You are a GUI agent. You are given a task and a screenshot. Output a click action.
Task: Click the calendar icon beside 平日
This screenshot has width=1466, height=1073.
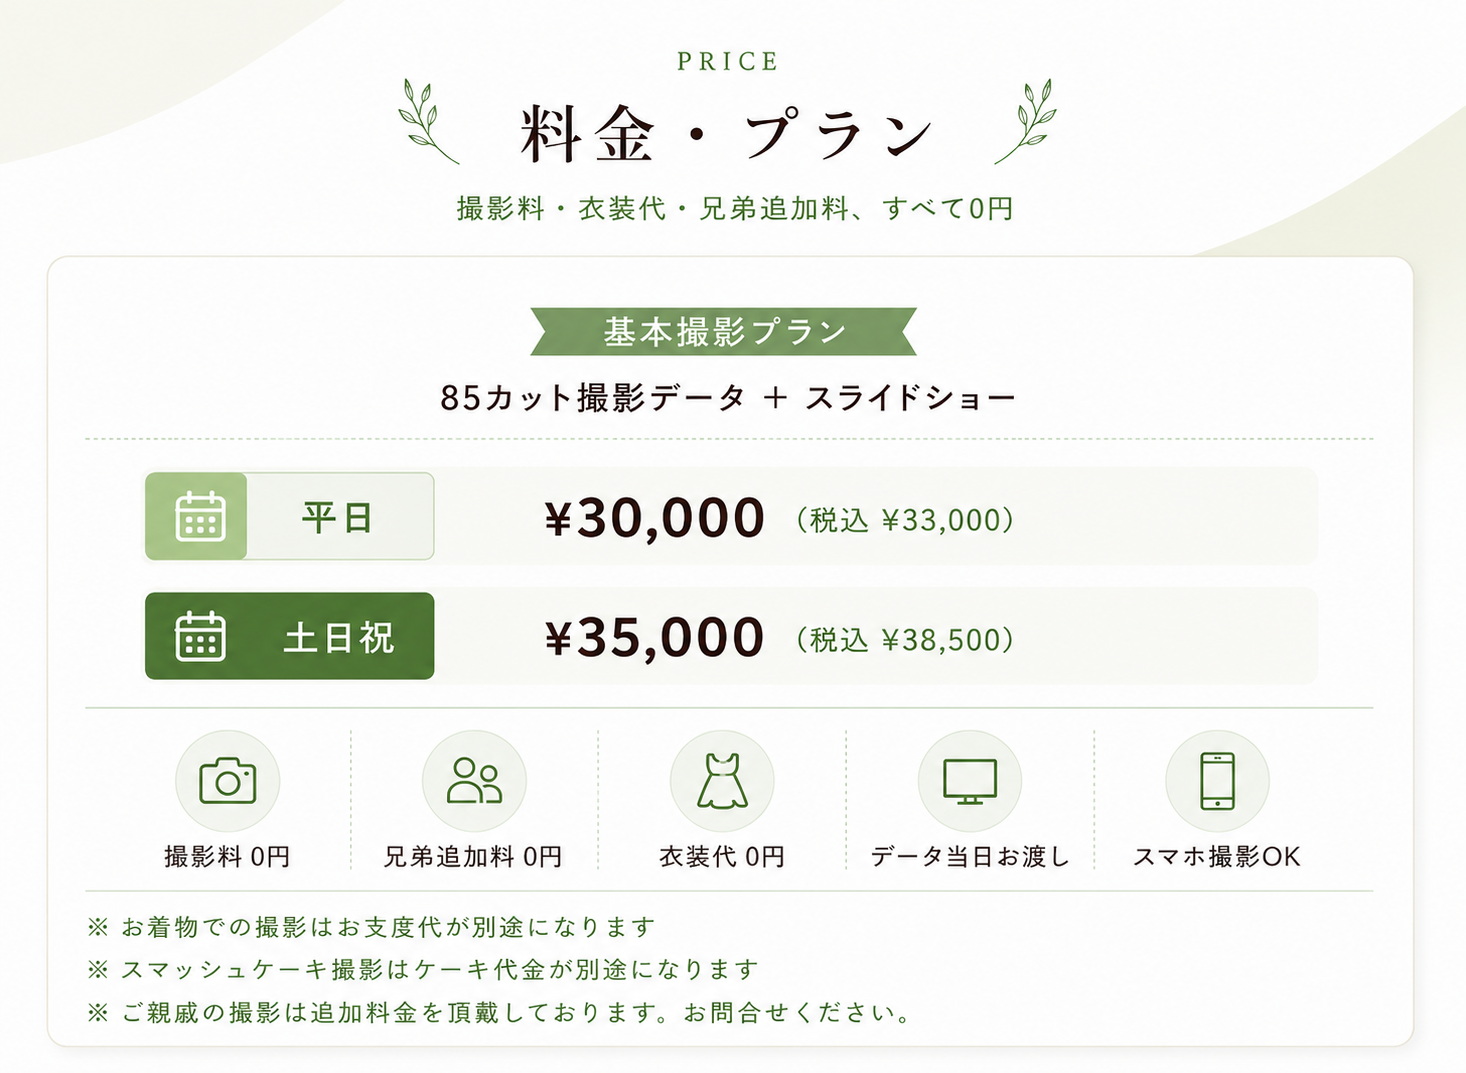click(x=200, y=517)
